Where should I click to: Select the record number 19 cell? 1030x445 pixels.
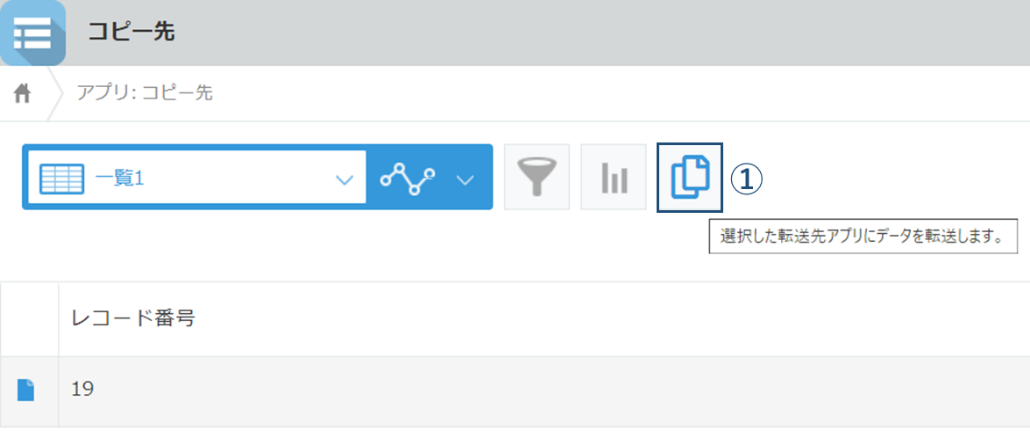point(544,390)
